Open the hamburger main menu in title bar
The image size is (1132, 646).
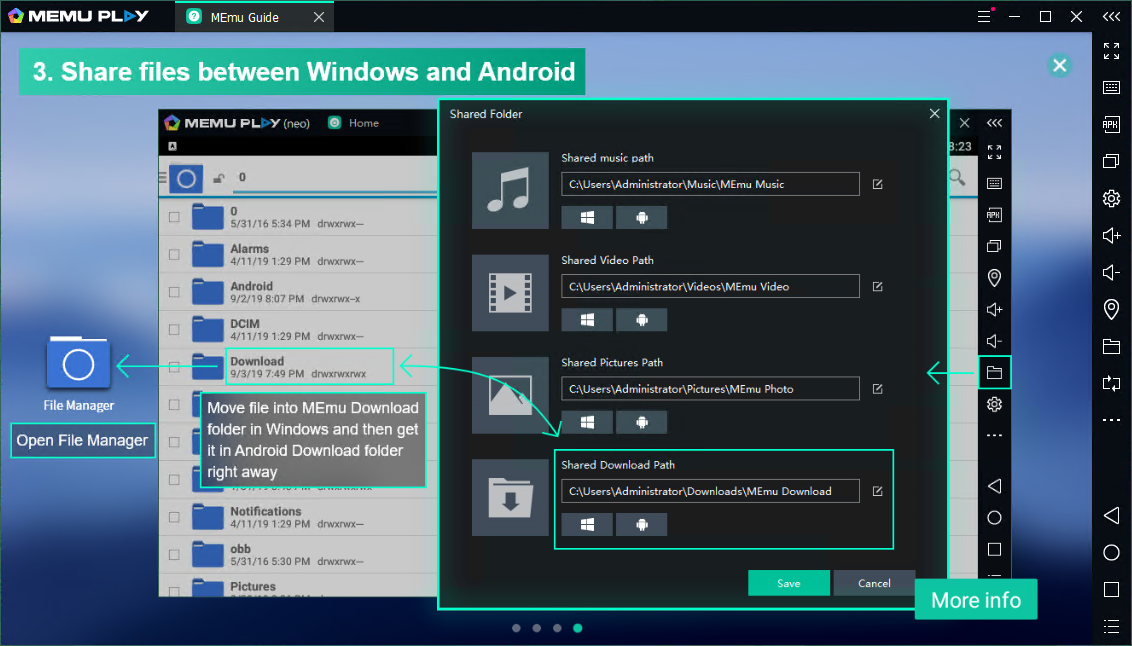coord(984,17)
